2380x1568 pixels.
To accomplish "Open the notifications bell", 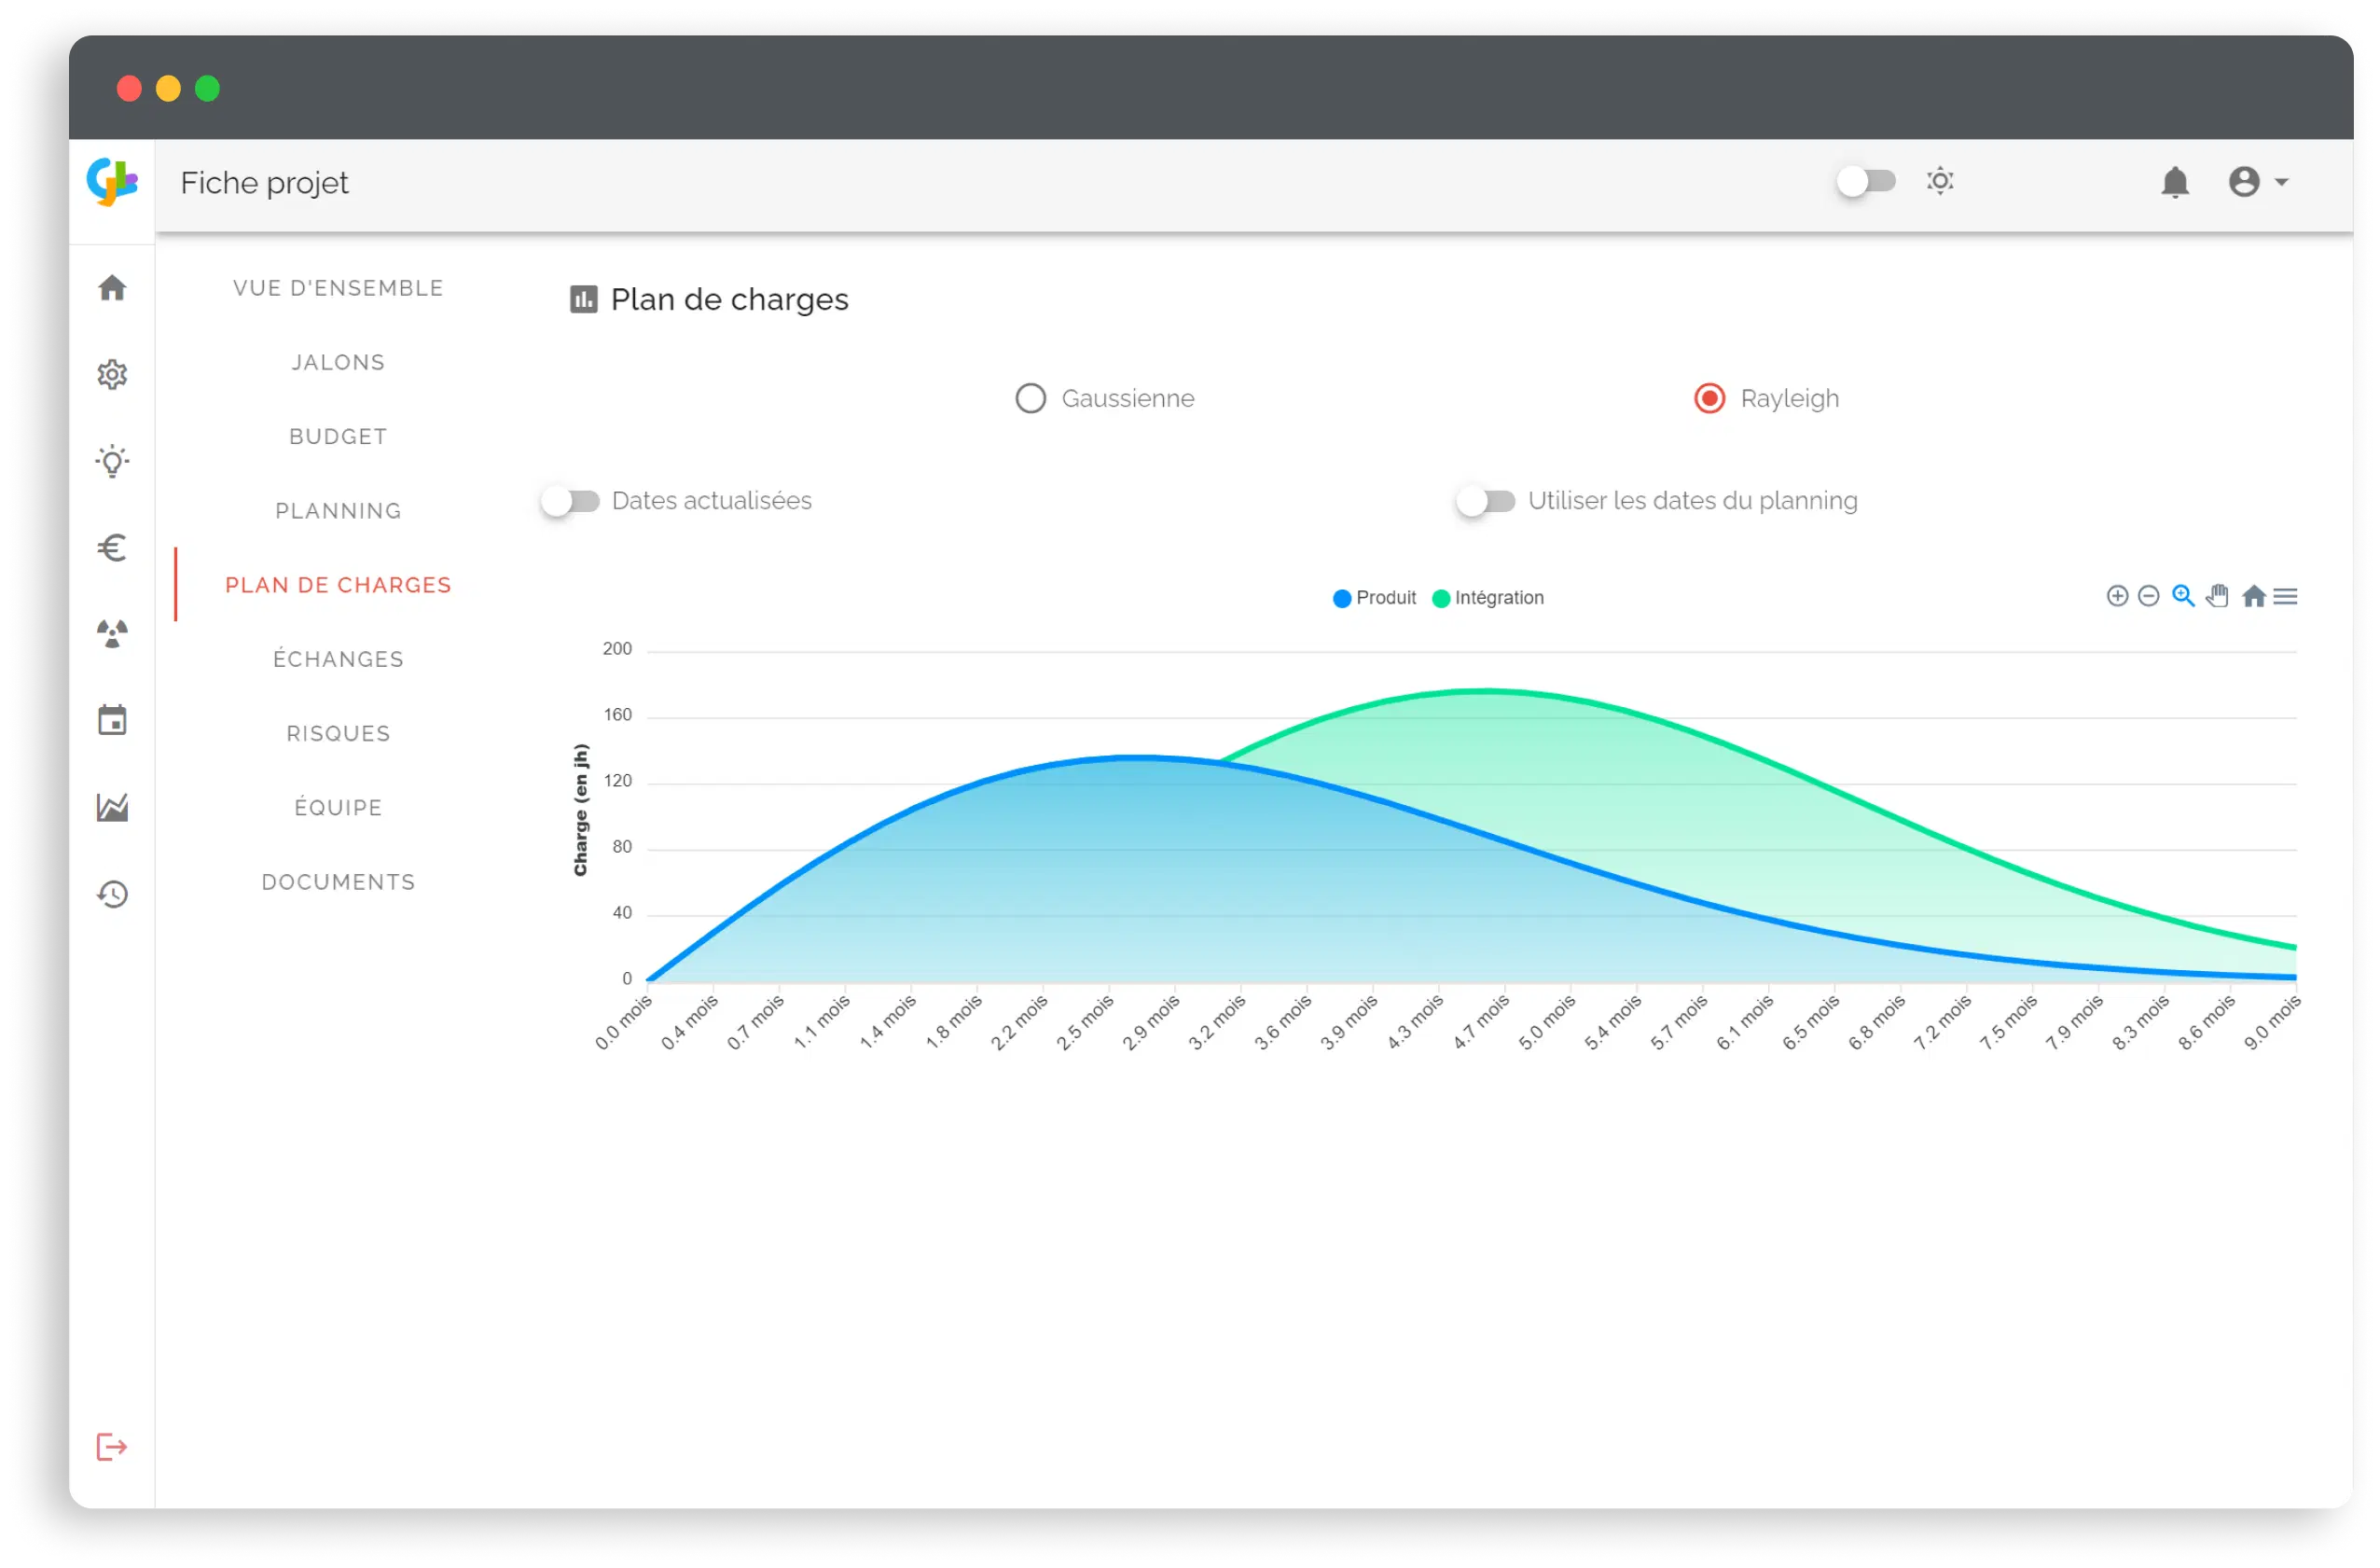I will click(2175, 182).
